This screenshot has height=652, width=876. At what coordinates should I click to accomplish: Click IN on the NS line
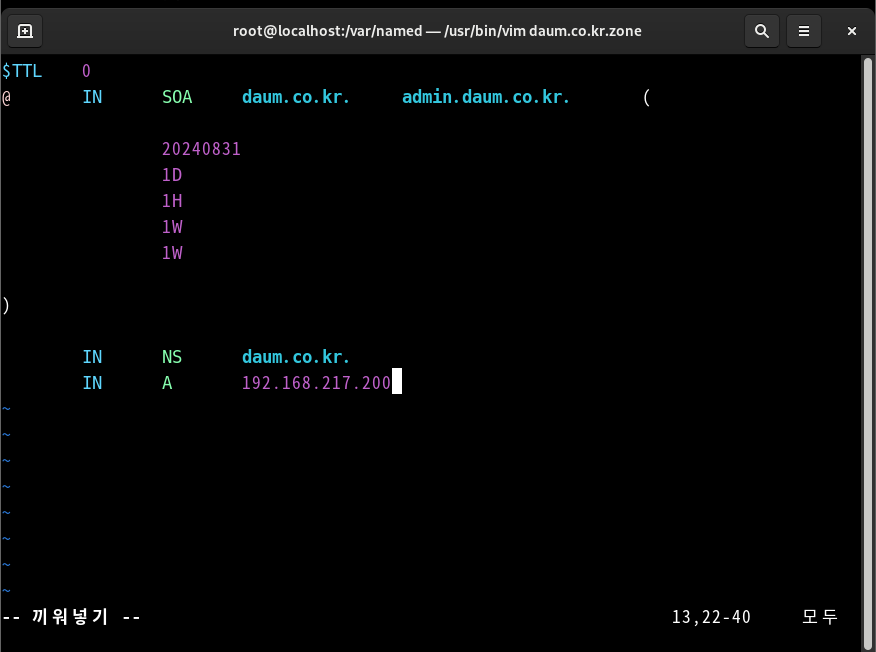pyautogui.click(x=92, y=357)
